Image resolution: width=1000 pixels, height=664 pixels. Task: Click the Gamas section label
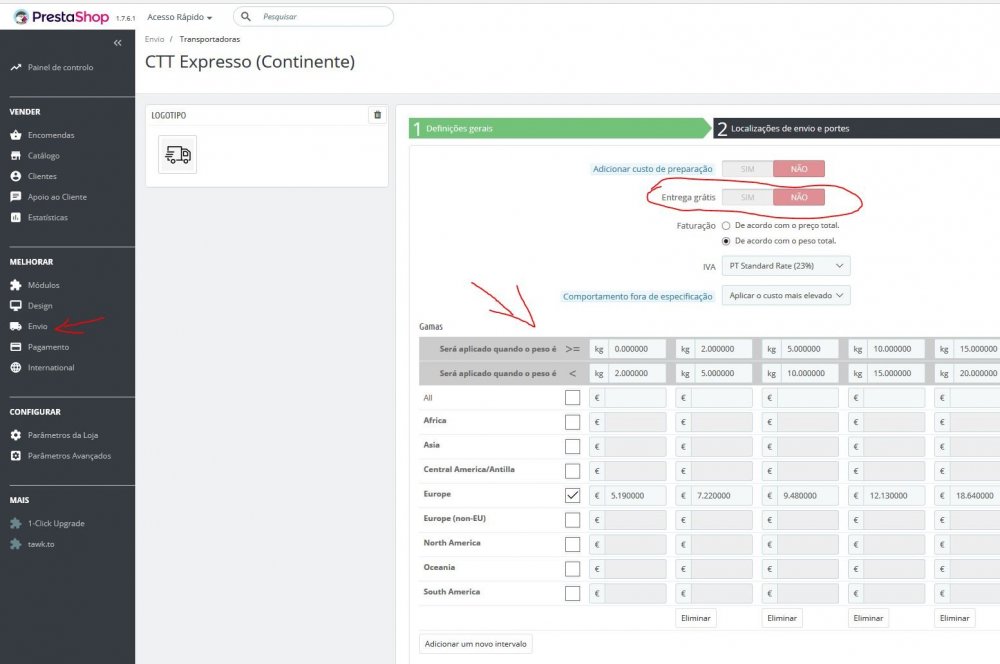(431, 327)
